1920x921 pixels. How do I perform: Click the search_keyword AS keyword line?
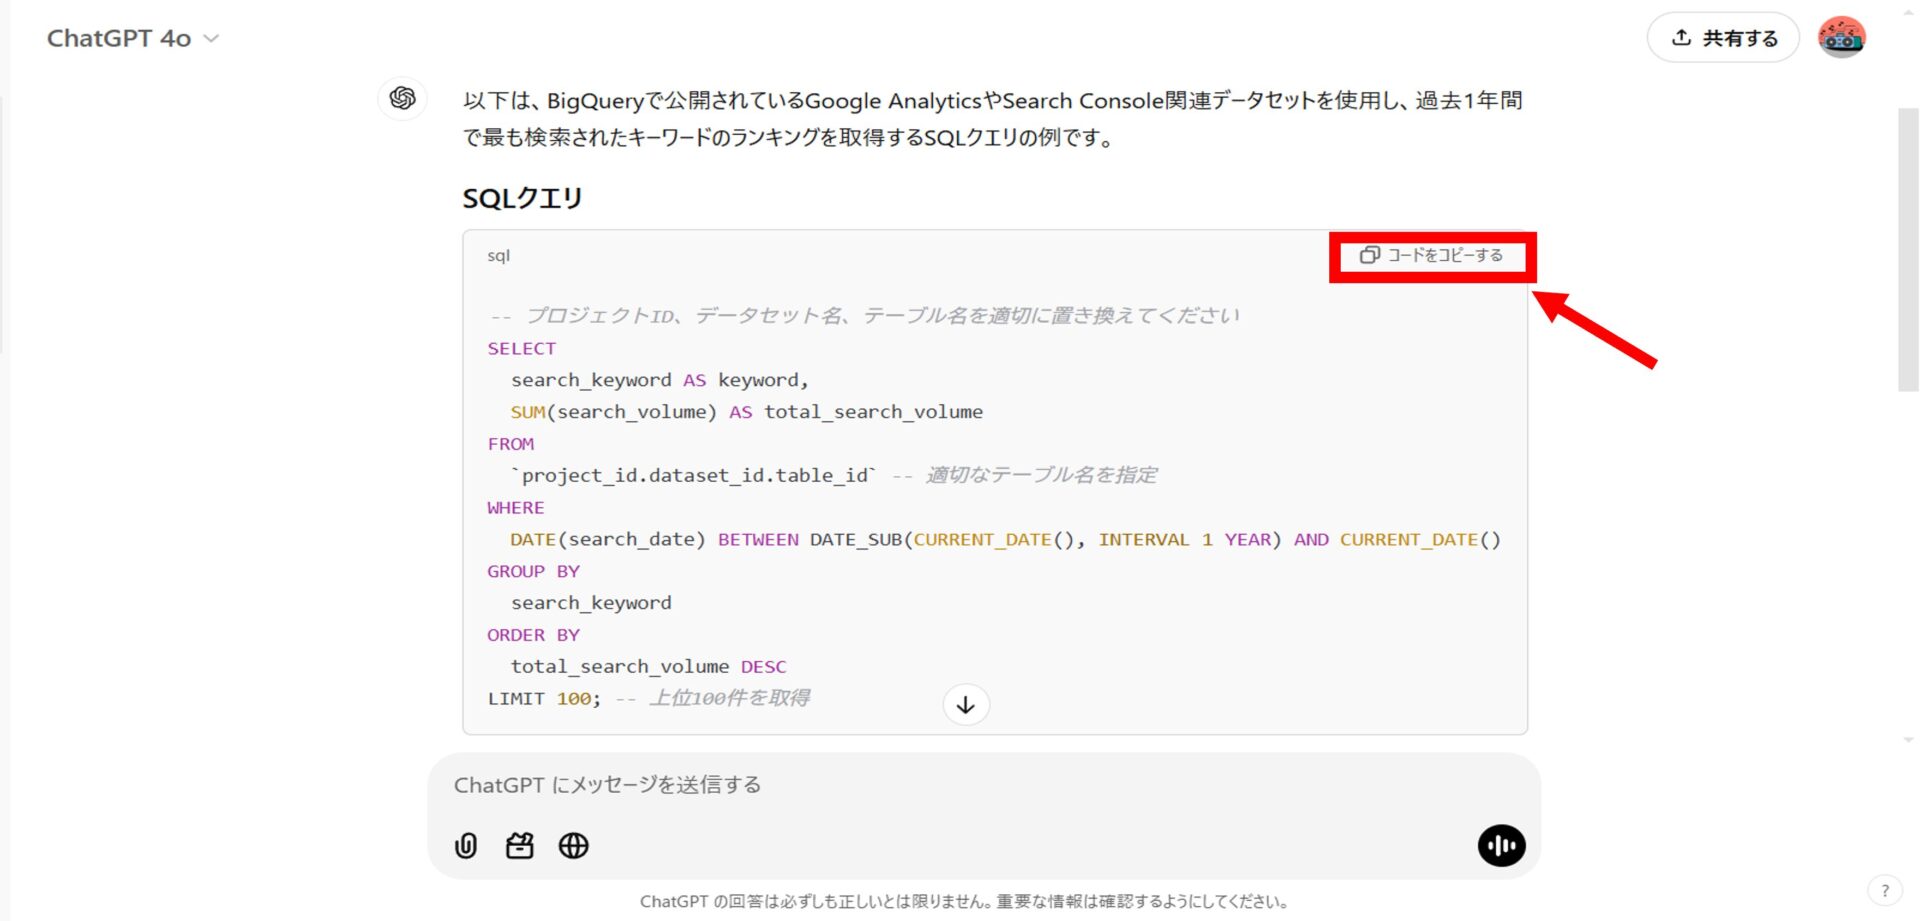[x=660, y=380]
